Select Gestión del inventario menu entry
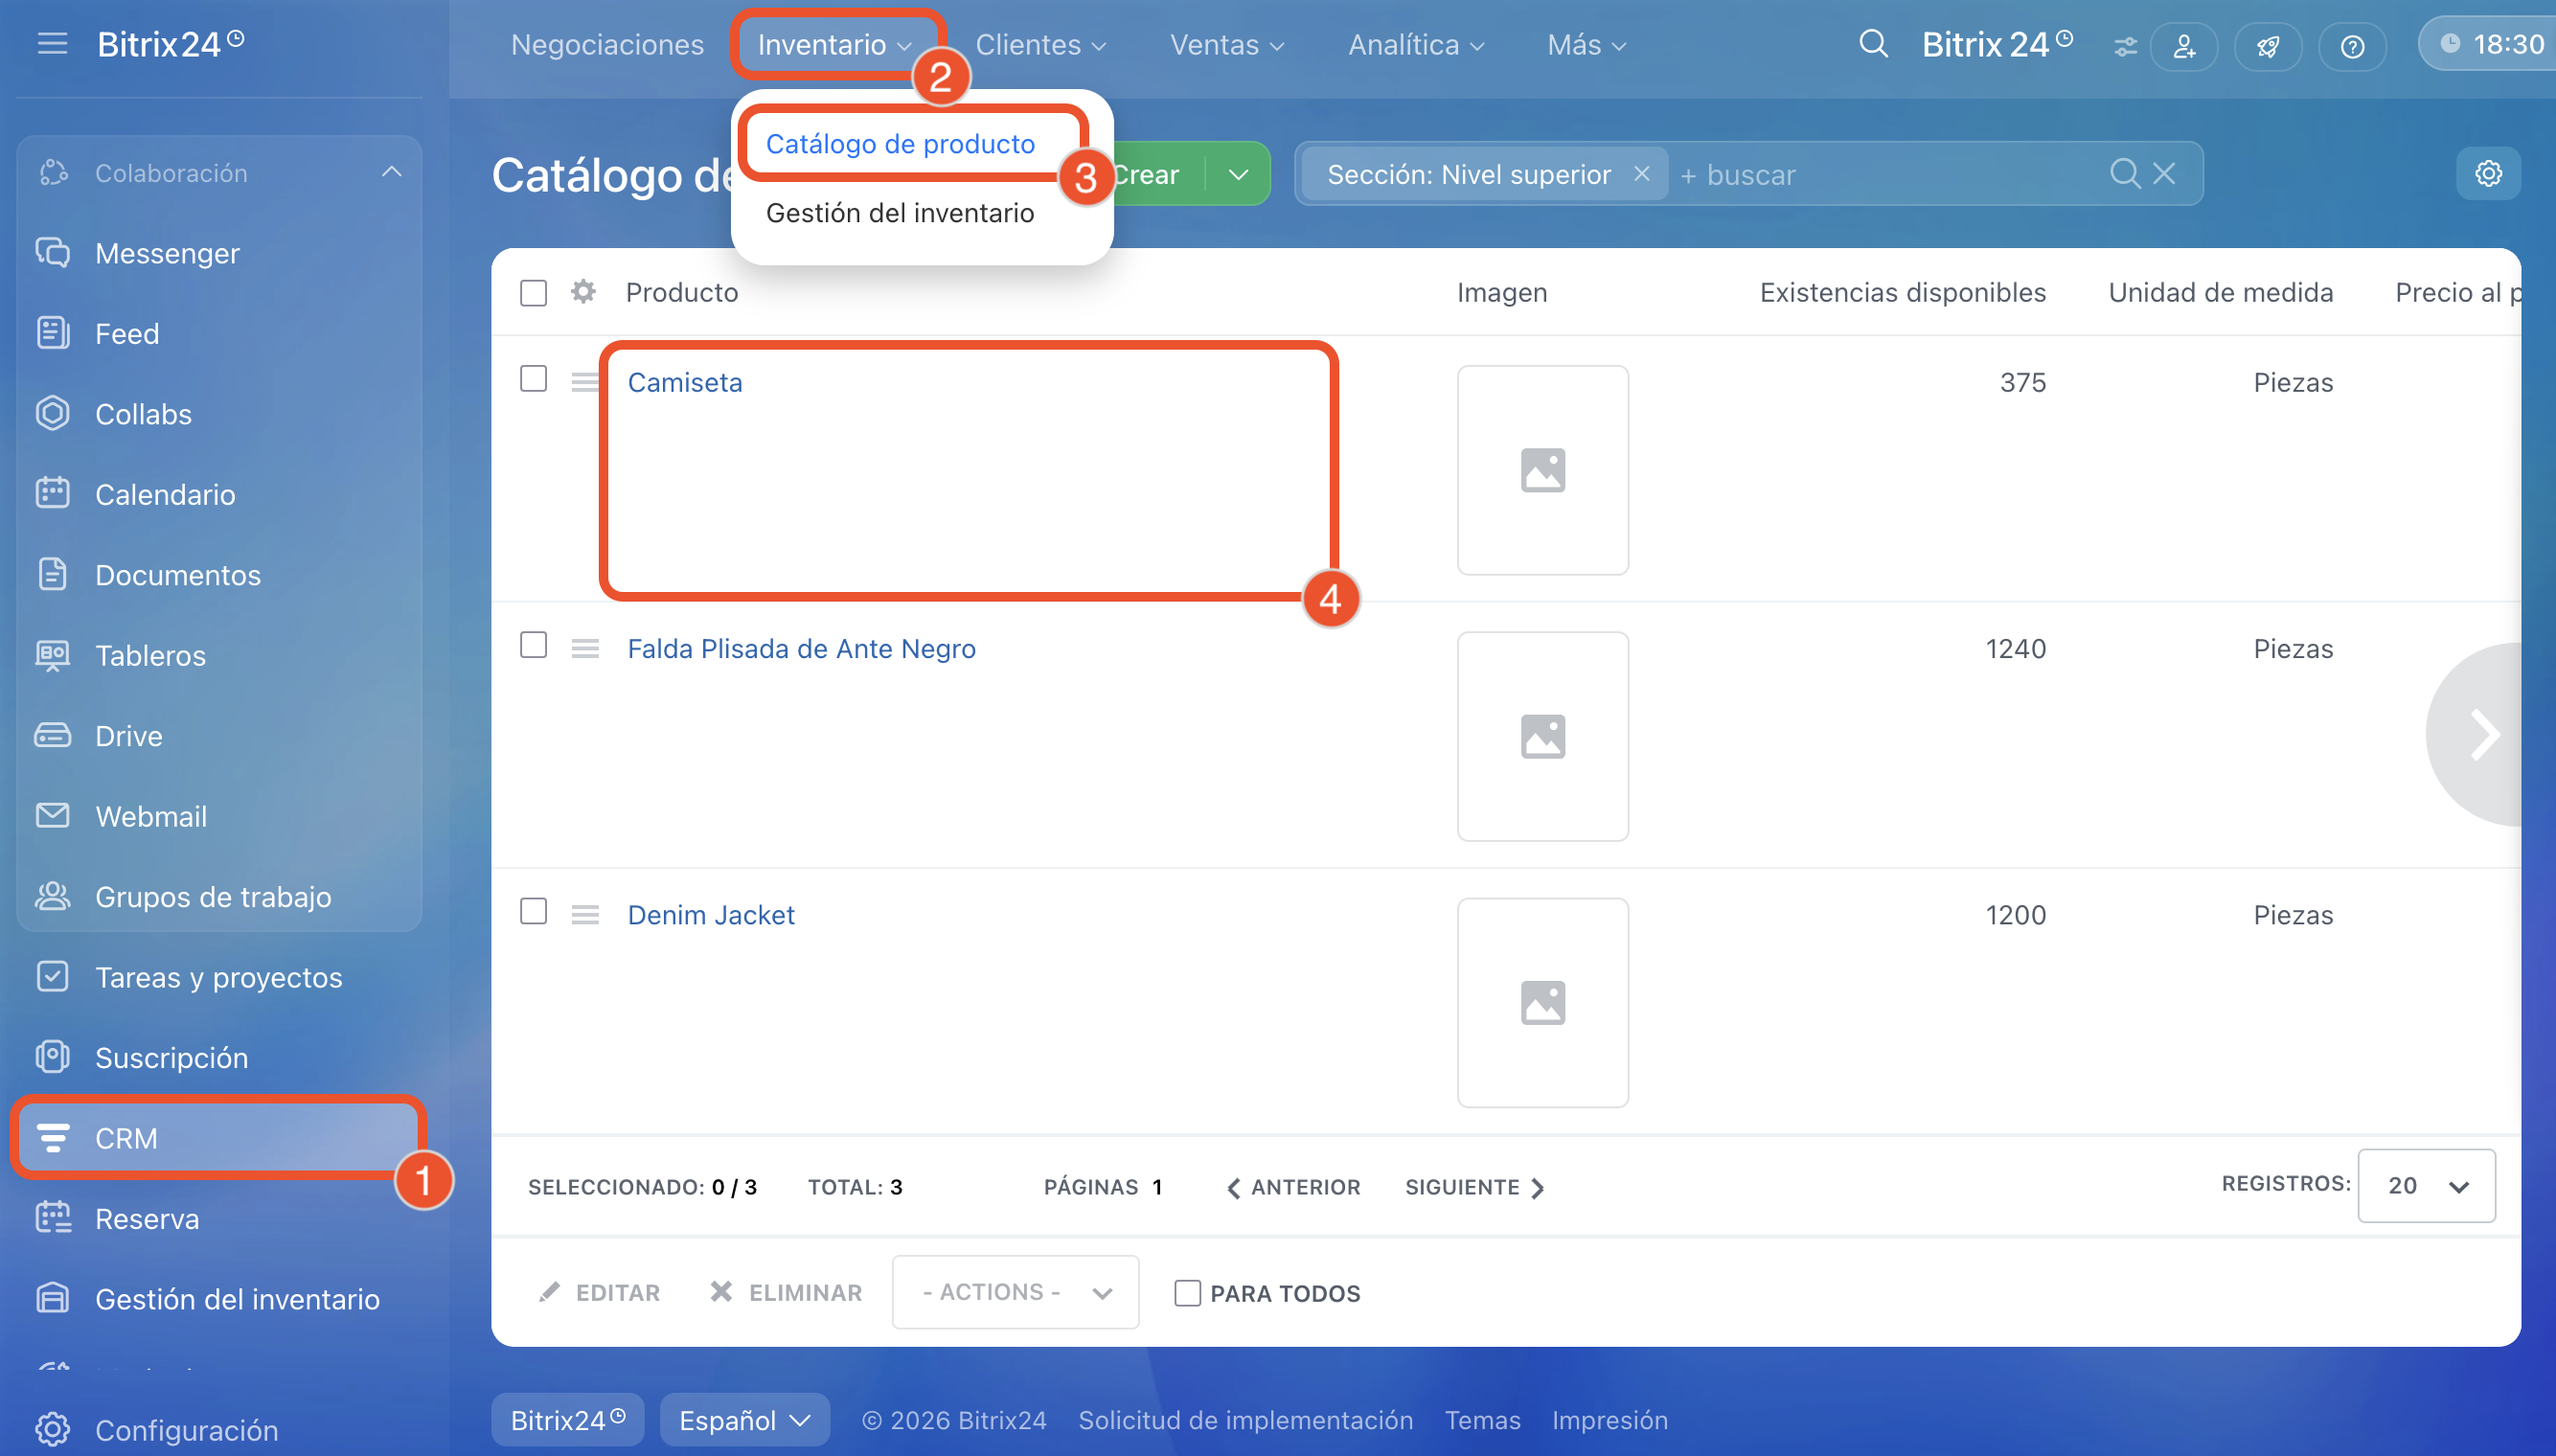The image size is (2556, 1456). tap(899, 213)
